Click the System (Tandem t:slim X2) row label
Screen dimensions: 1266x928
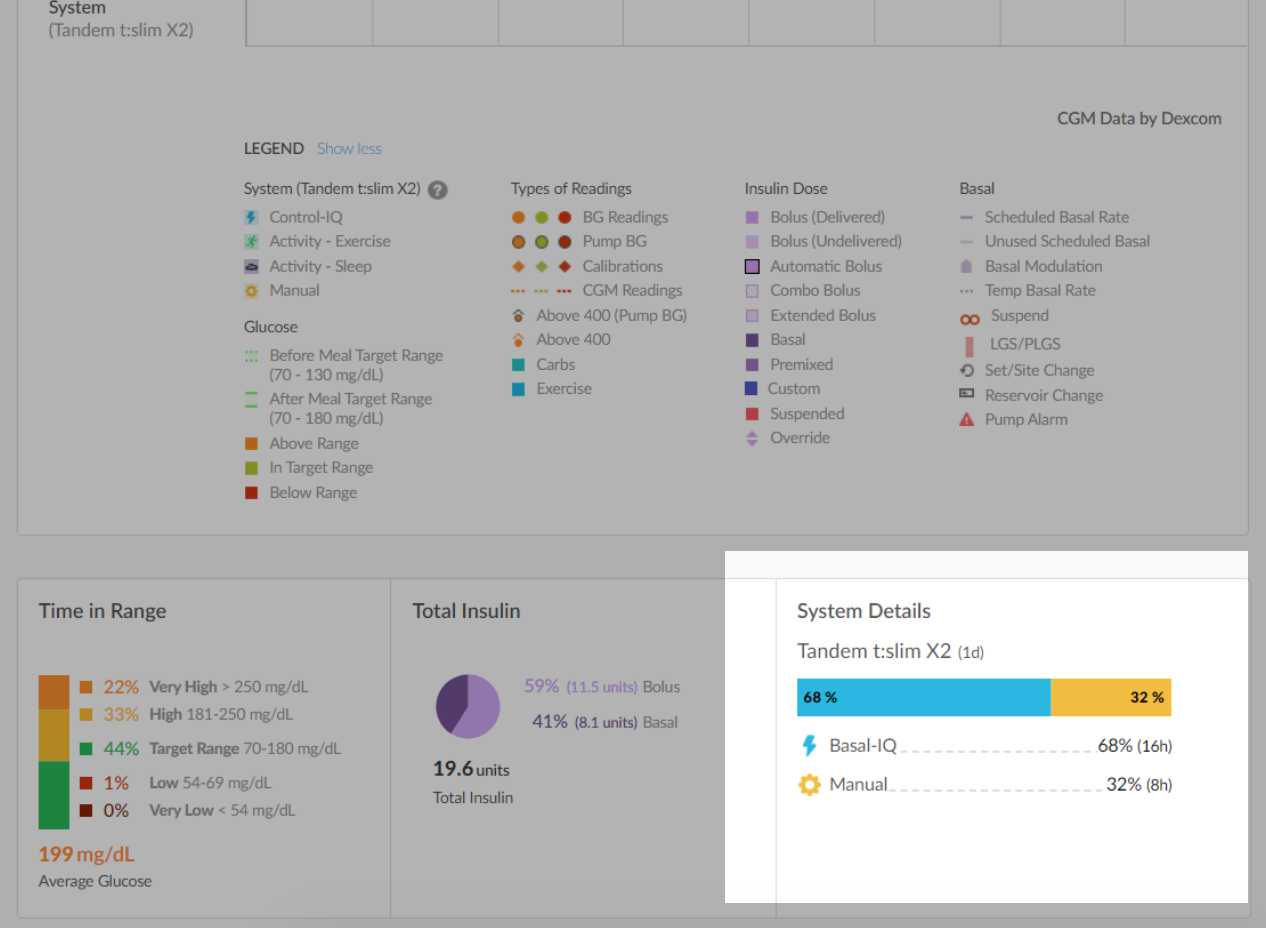point(121,19)
